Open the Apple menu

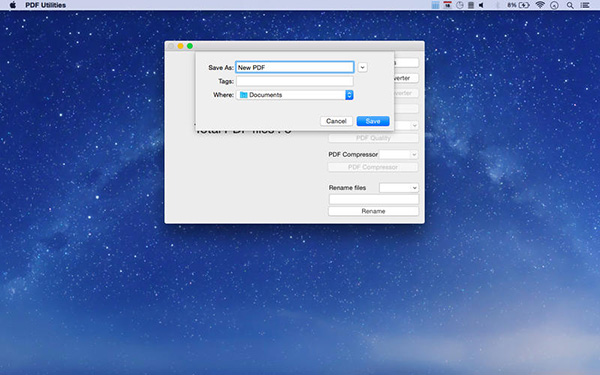click(13, 5)
